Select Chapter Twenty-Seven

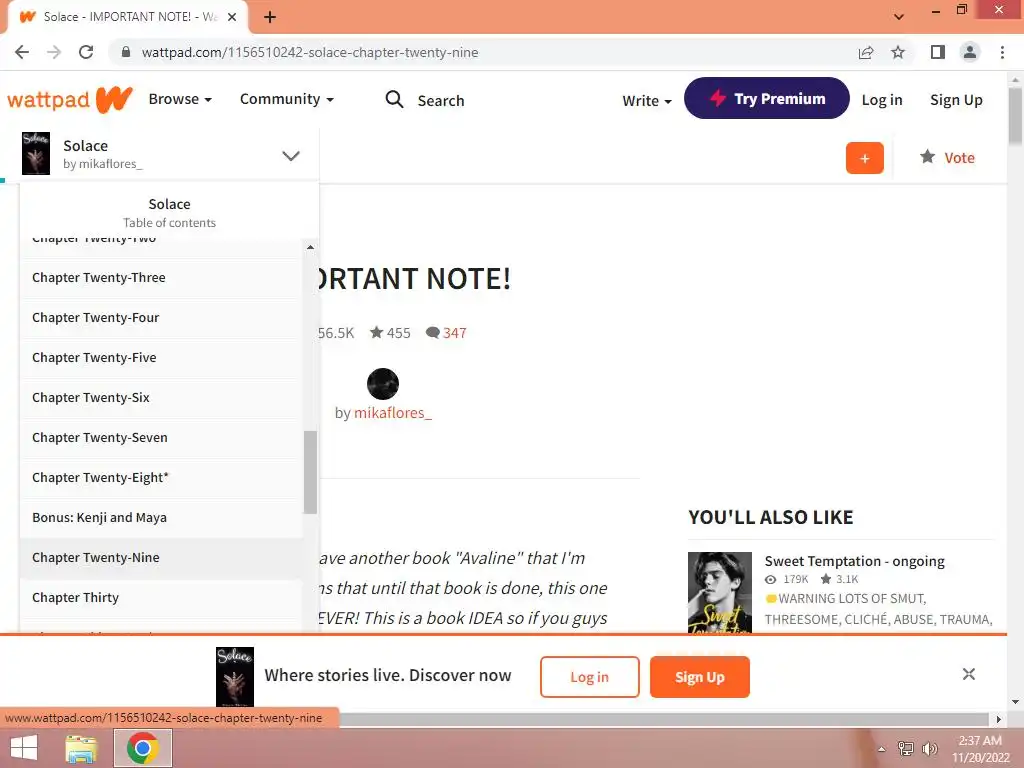click(x=161, y=438)
